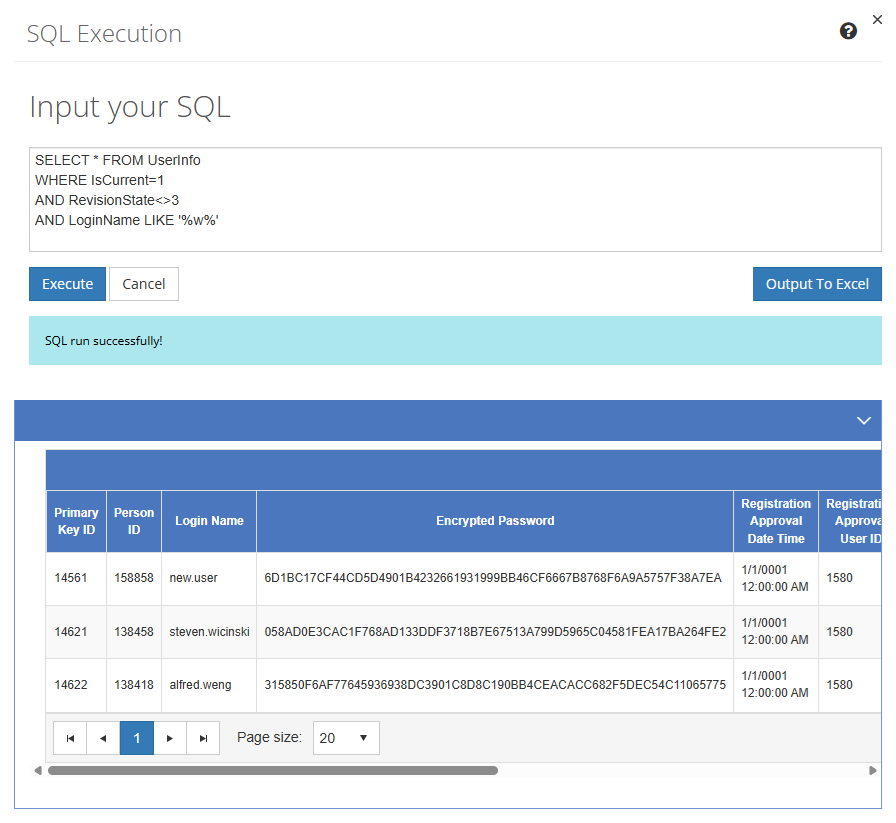Open the help icon
This screenshot has height=823, width=896.
click(848, 31)
